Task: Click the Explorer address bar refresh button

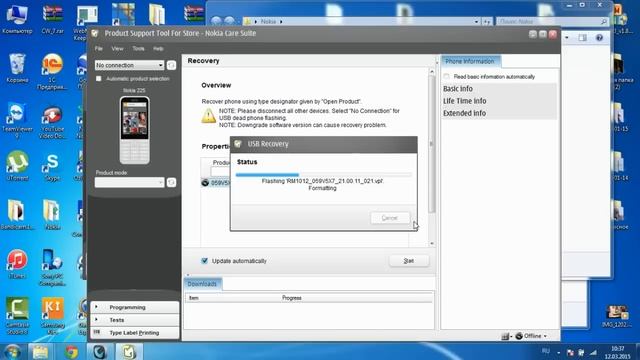Action: [x=487, y=21]
